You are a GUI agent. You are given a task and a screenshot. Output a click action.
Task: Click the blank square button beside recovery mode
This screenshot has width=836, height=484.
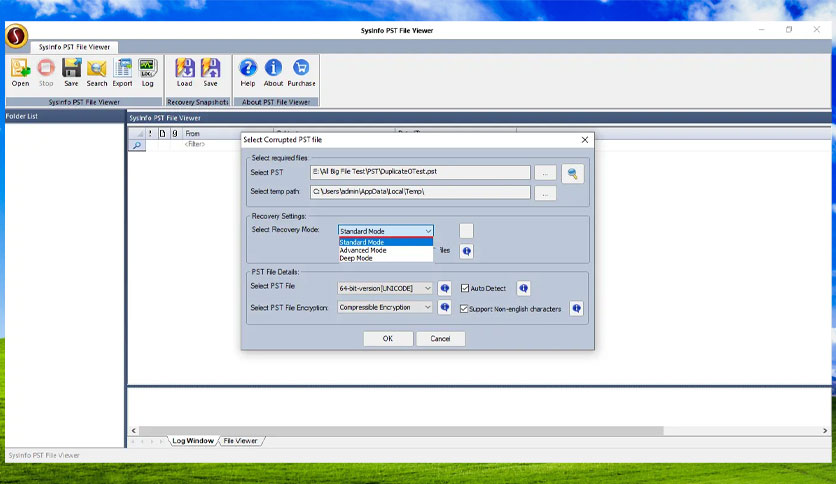[x=467, y=231]
